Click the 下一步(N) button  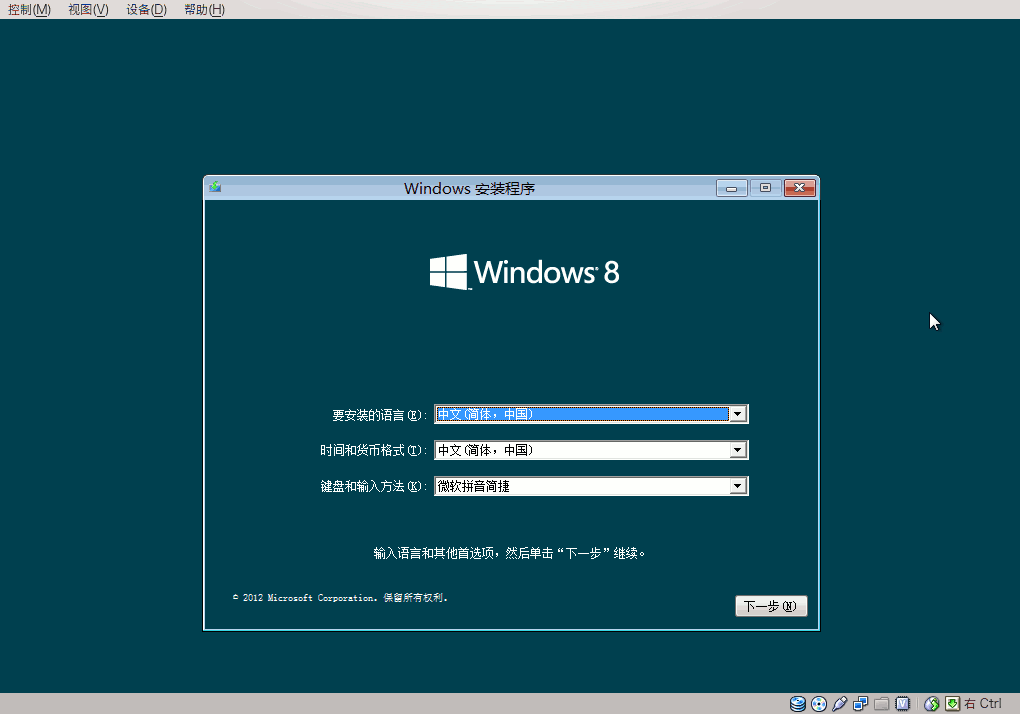771,606
